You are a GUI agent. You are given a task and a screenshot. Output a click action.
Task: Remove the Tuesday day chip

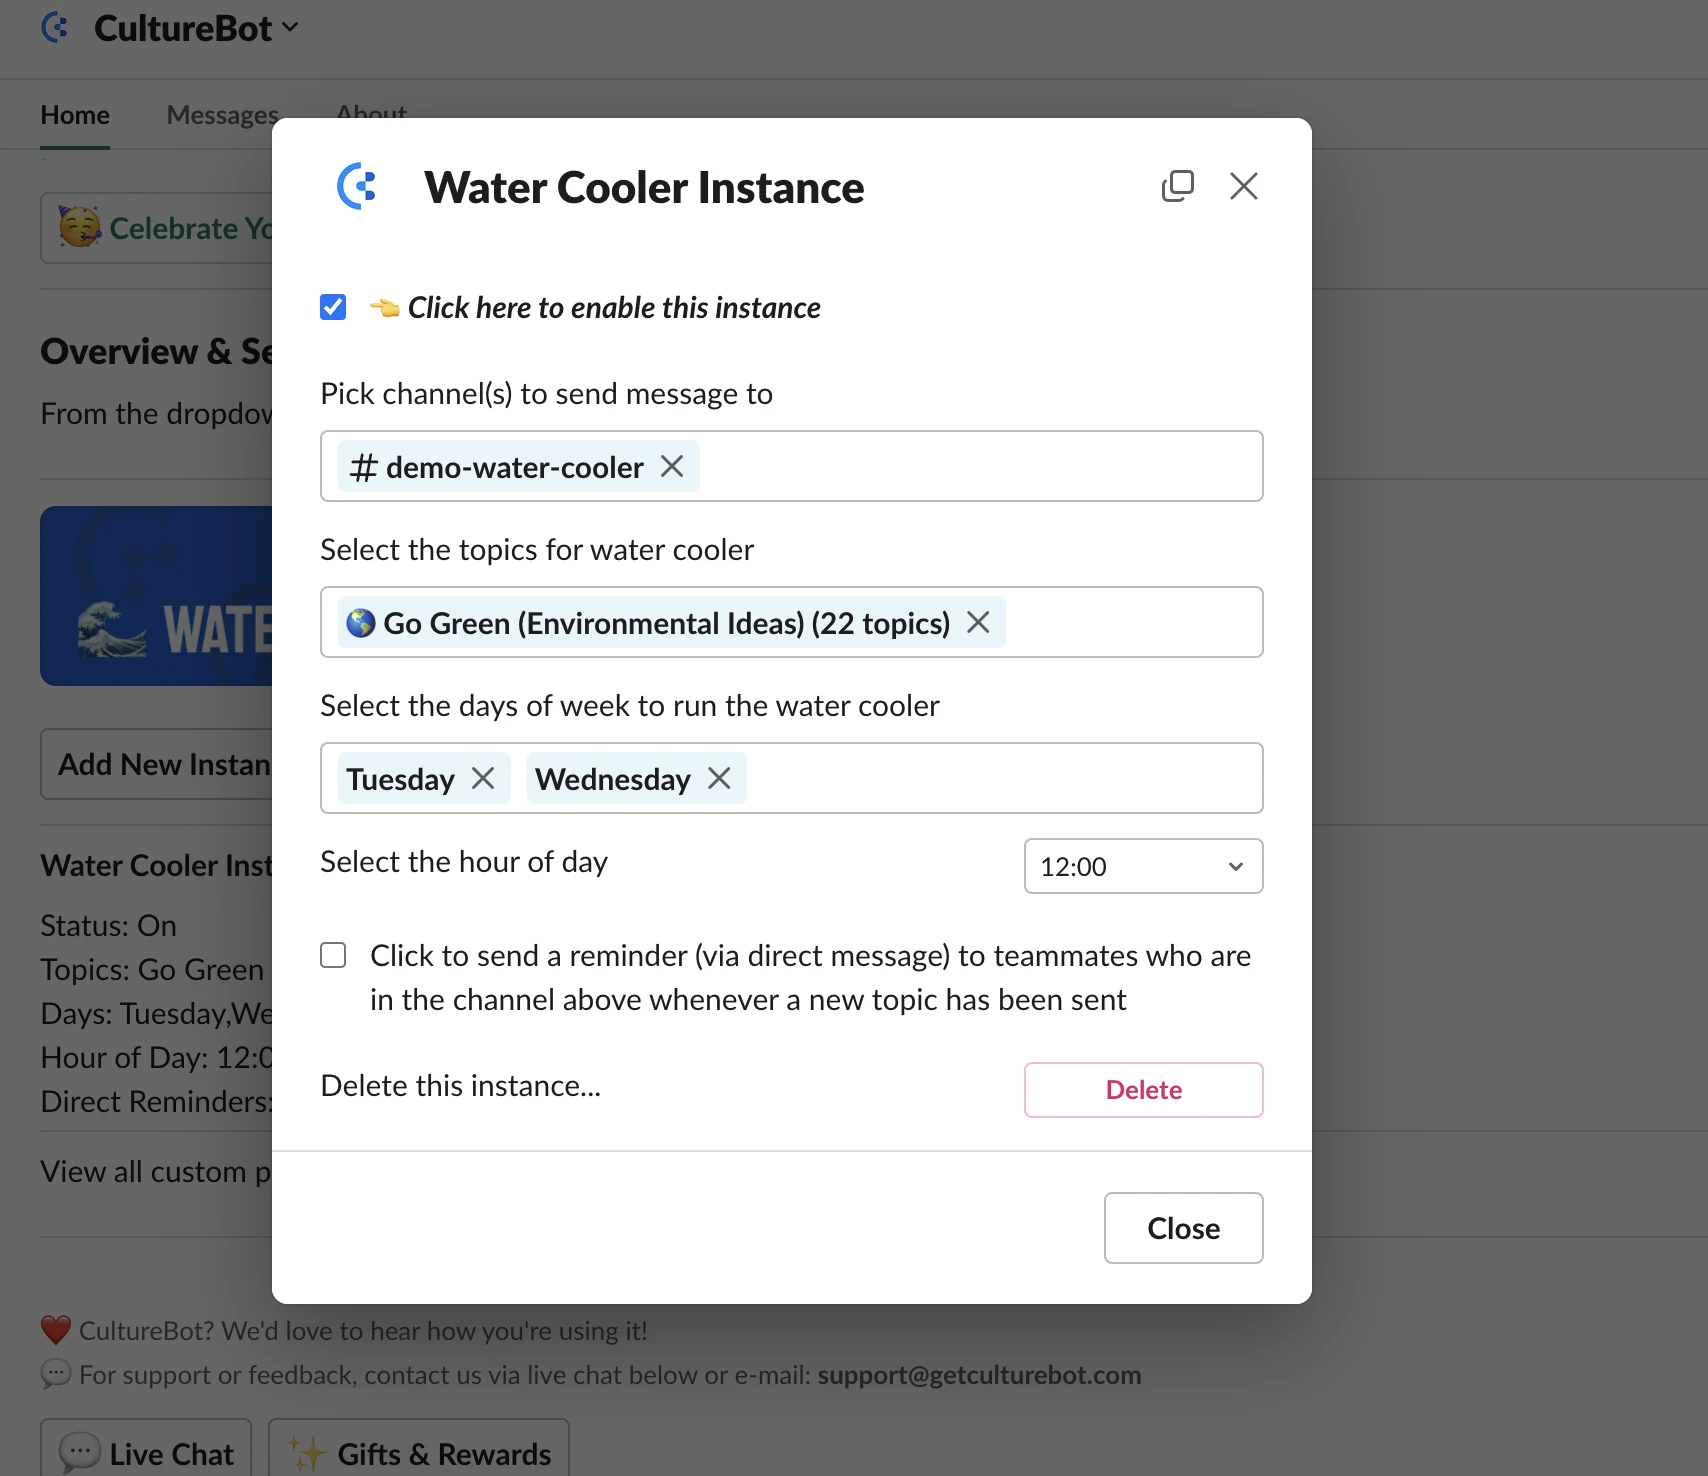click(483, 778)
